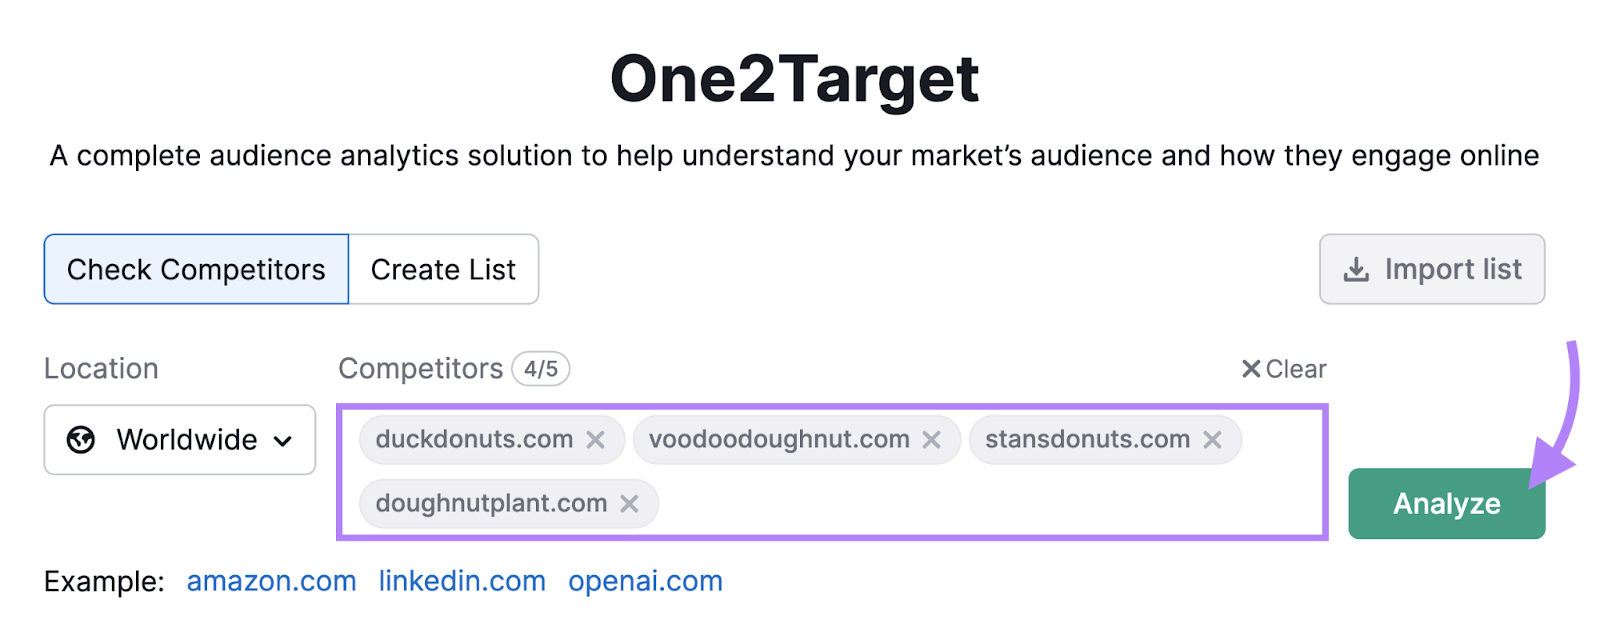Remove duckdonuts.com using its X icon
This screenshot has width=1600, height=639.
(x=597, y=439)
